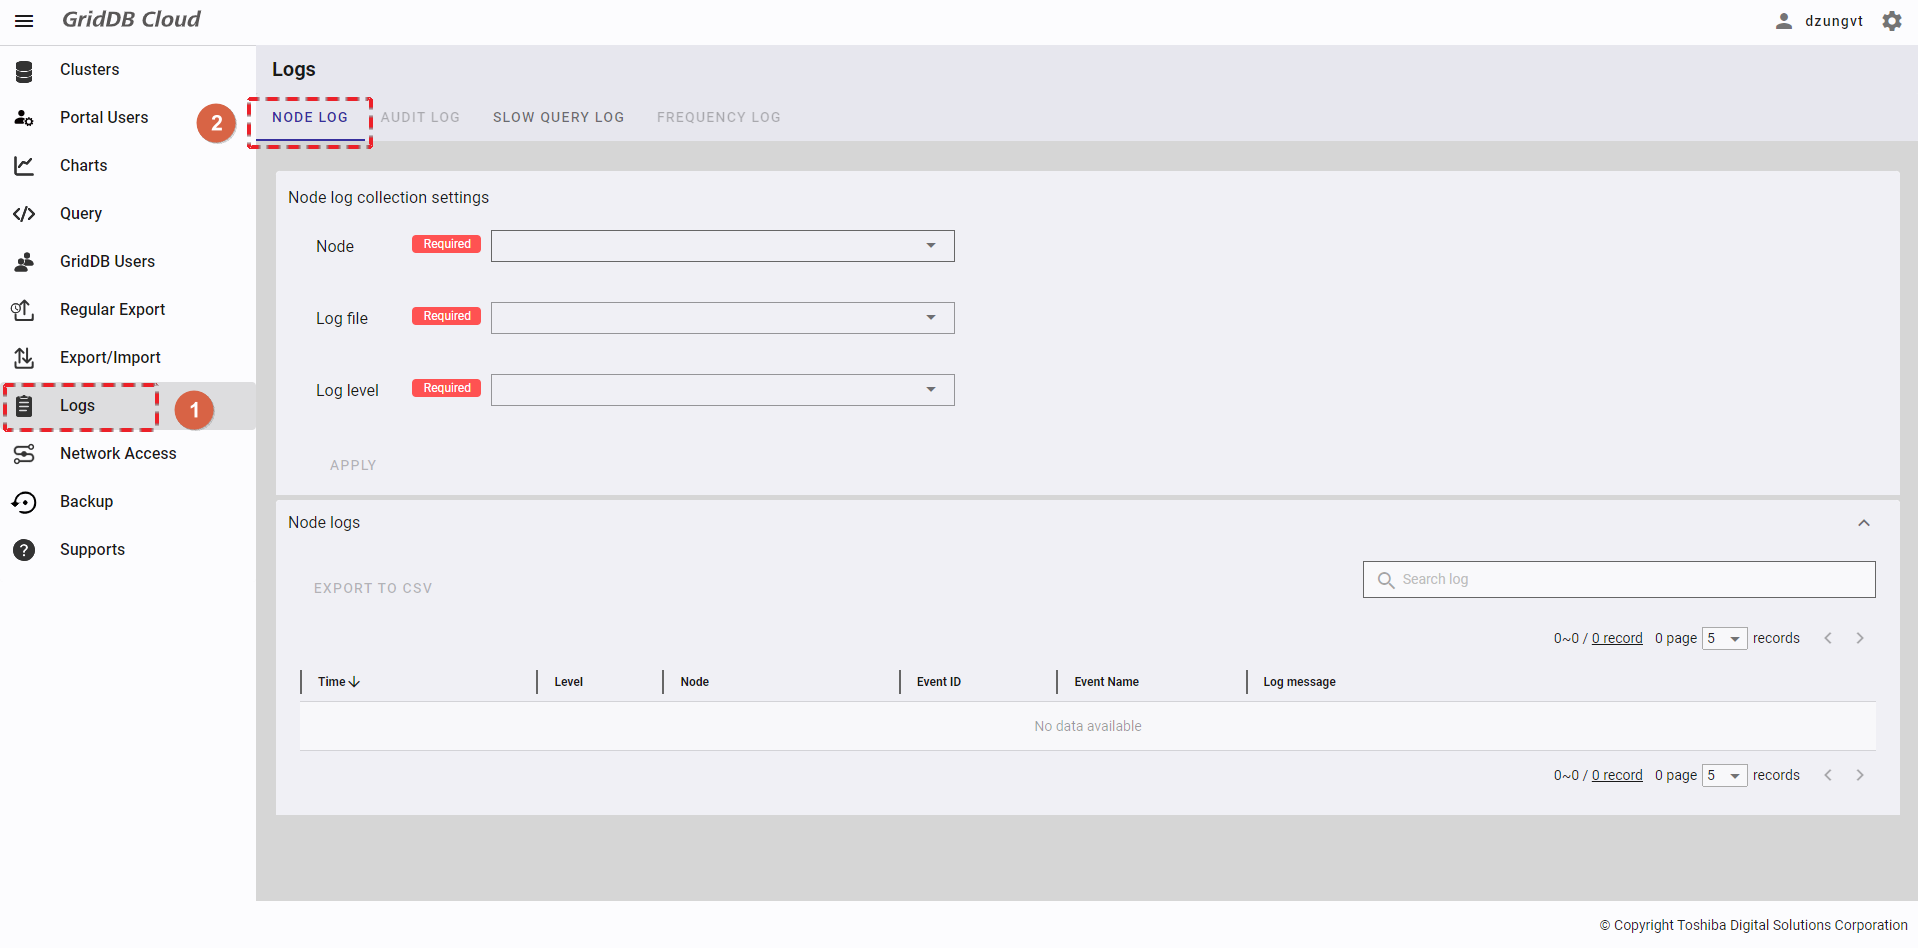Click the top '0 record' link

[x=1616, y=638]
